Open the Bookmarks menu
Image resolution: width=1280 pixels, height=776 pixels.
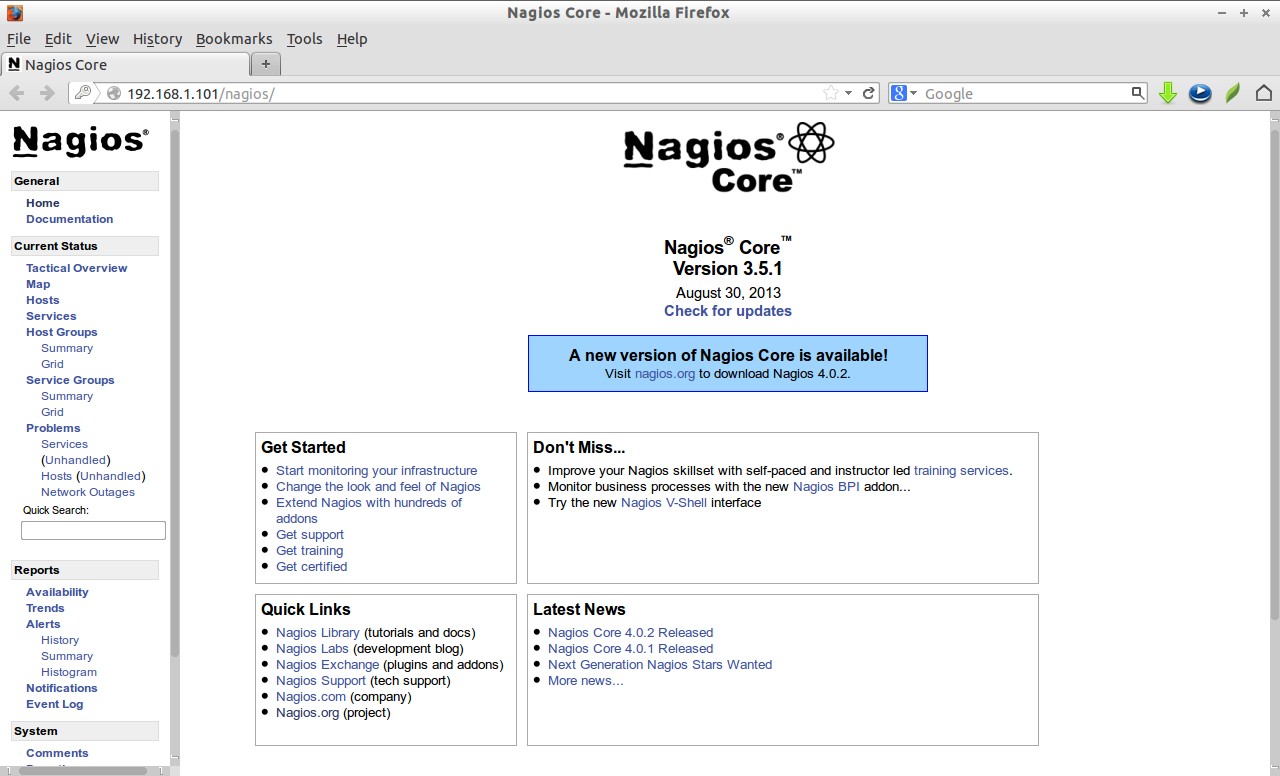tap(234, 39)
